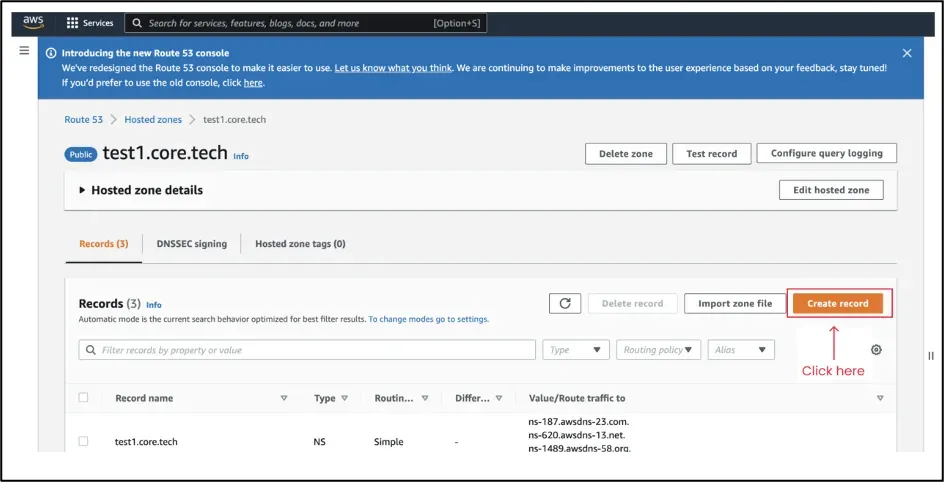Click 'here' link for old console
The height and width of the screenshot is (483, 945).
(253, 83)
